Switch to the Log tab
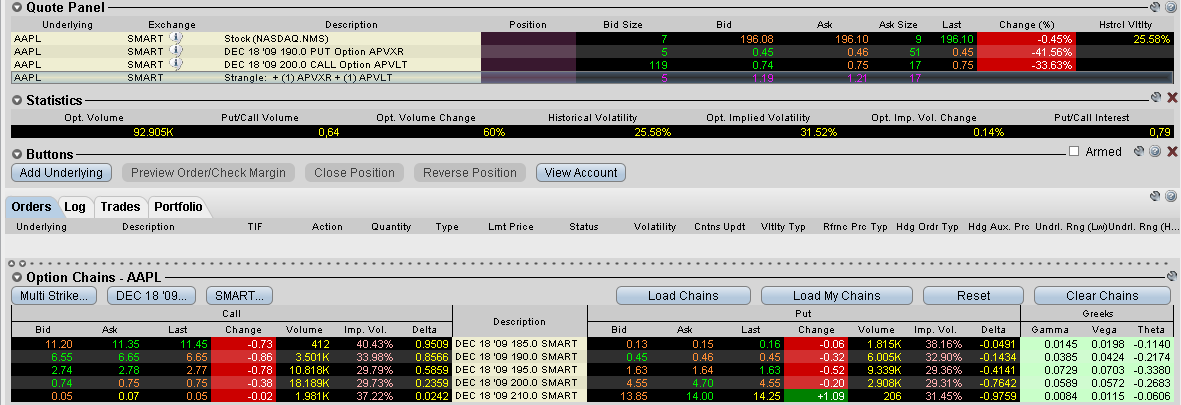 tap(75, 206)
